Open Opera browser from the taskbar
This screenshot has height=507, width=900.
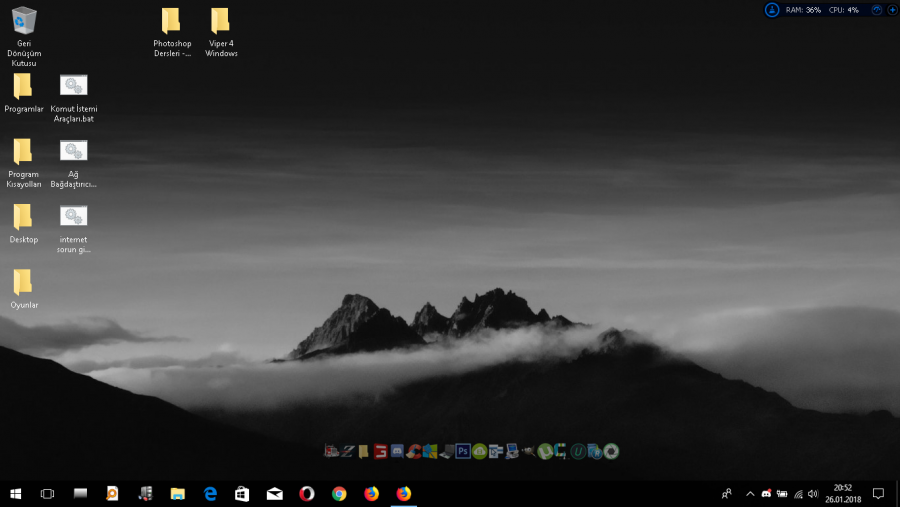307,493
